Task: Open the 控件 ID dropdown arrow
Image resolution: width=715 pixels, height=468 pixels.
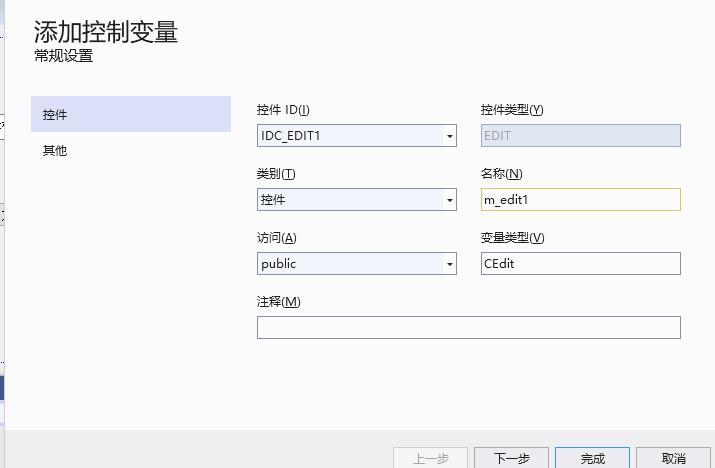Action: pos(450,136)
